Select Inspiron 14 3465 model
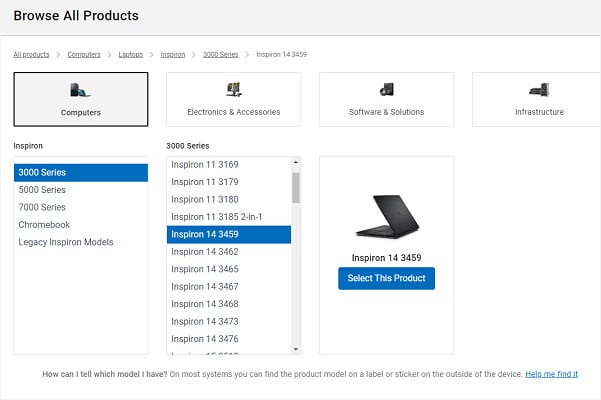Viewport: 601px width, 400px height. pos(229,269)
